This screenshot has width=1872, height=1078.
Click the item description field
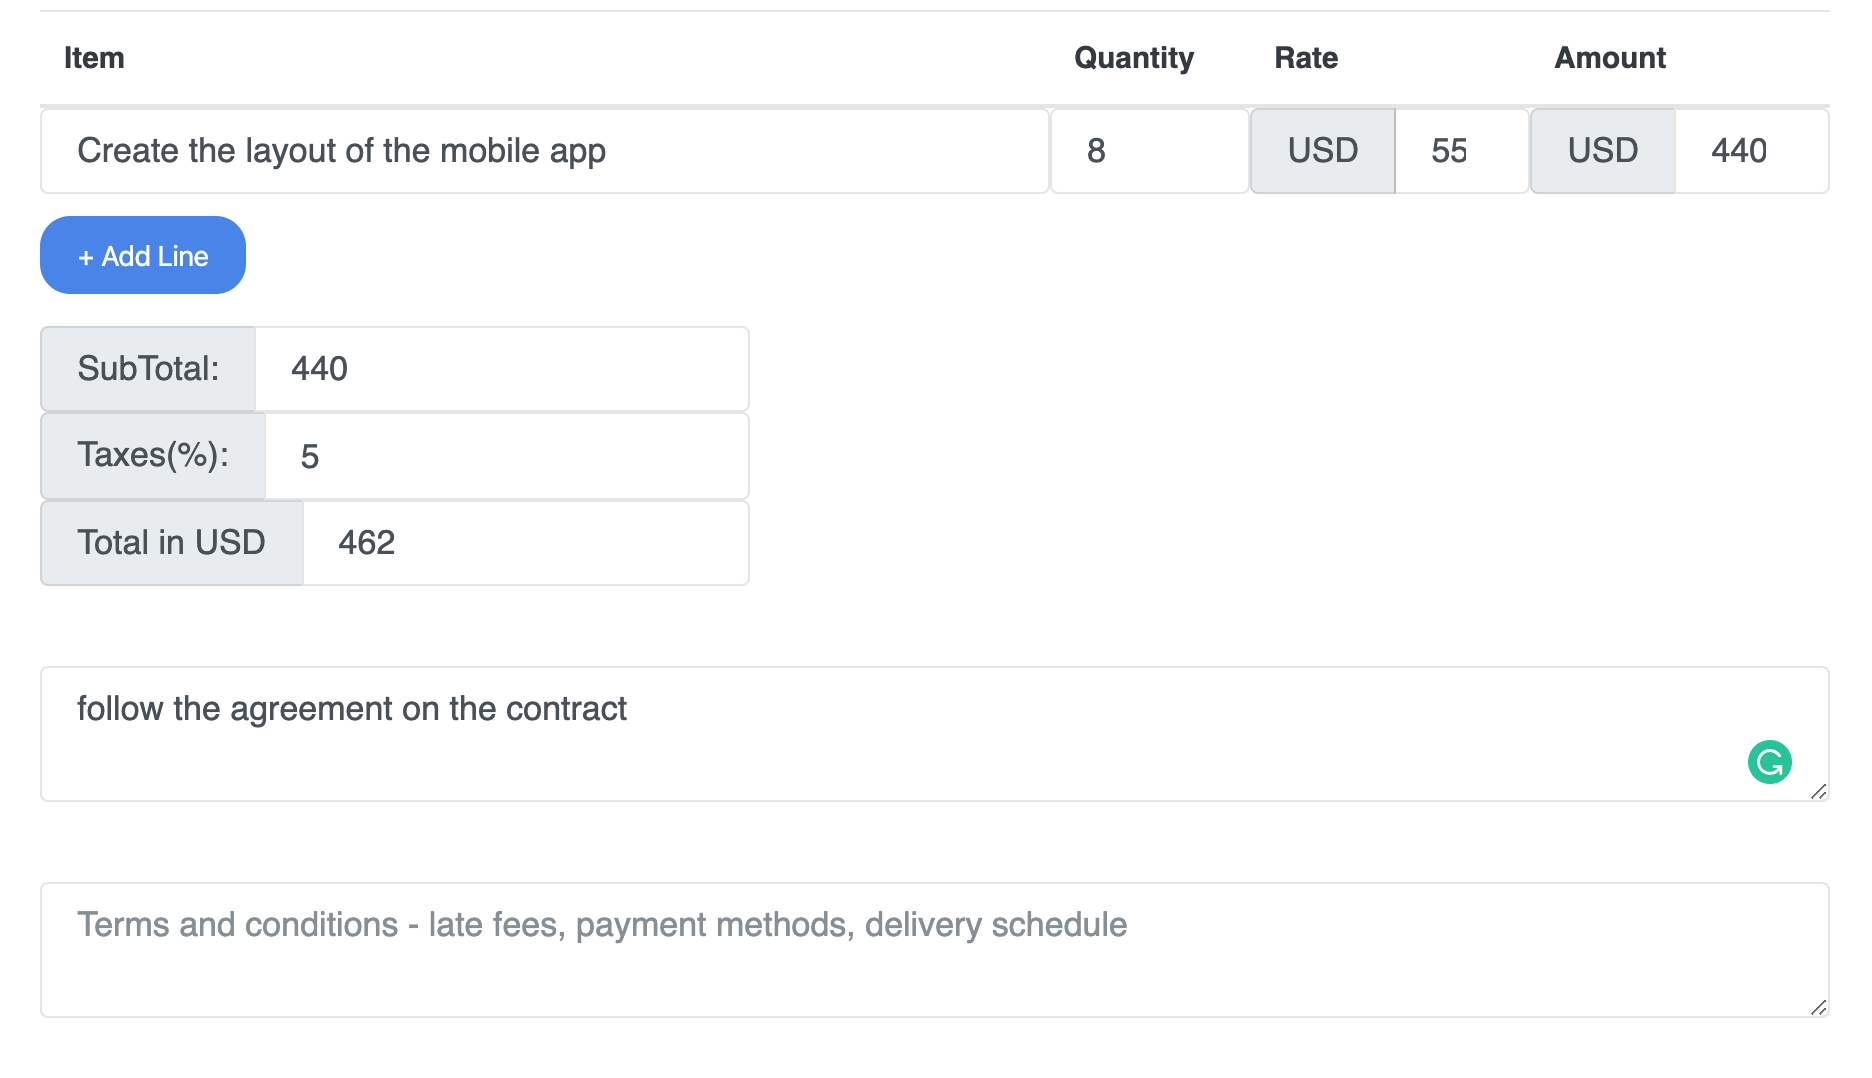click(544, 151)
